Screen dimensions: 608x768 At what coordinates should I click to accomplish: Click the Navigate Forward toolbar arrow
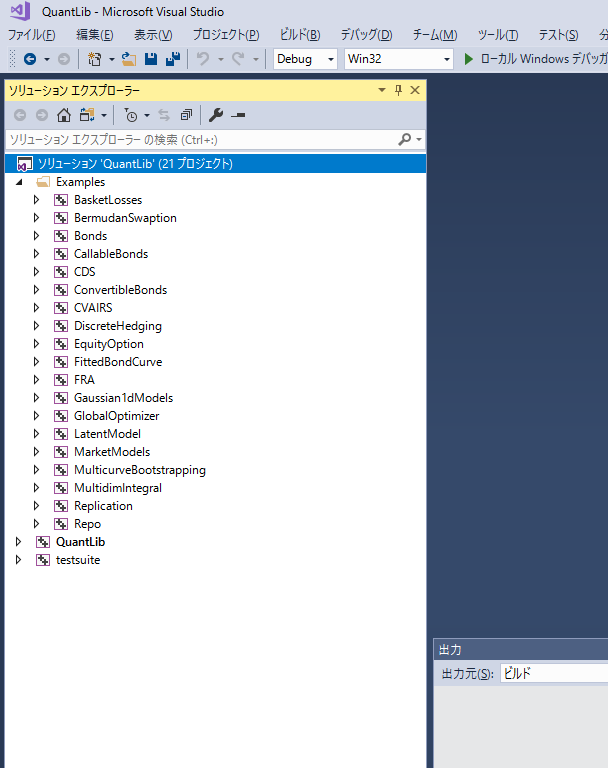click(64, 59)
